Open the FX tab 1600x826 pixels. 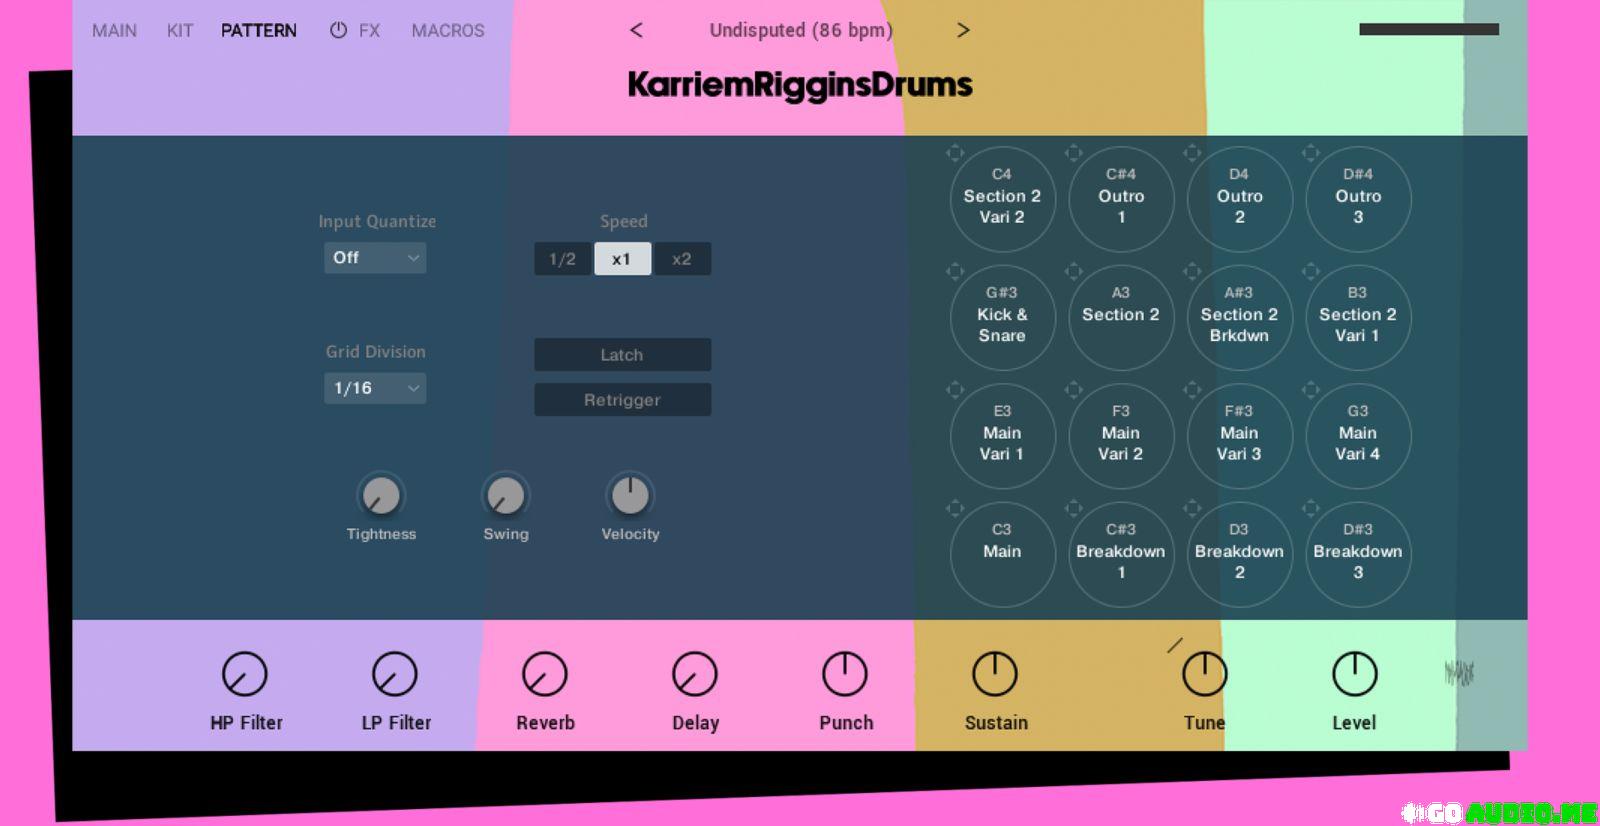pyautogui.click(x=369, y=31)
